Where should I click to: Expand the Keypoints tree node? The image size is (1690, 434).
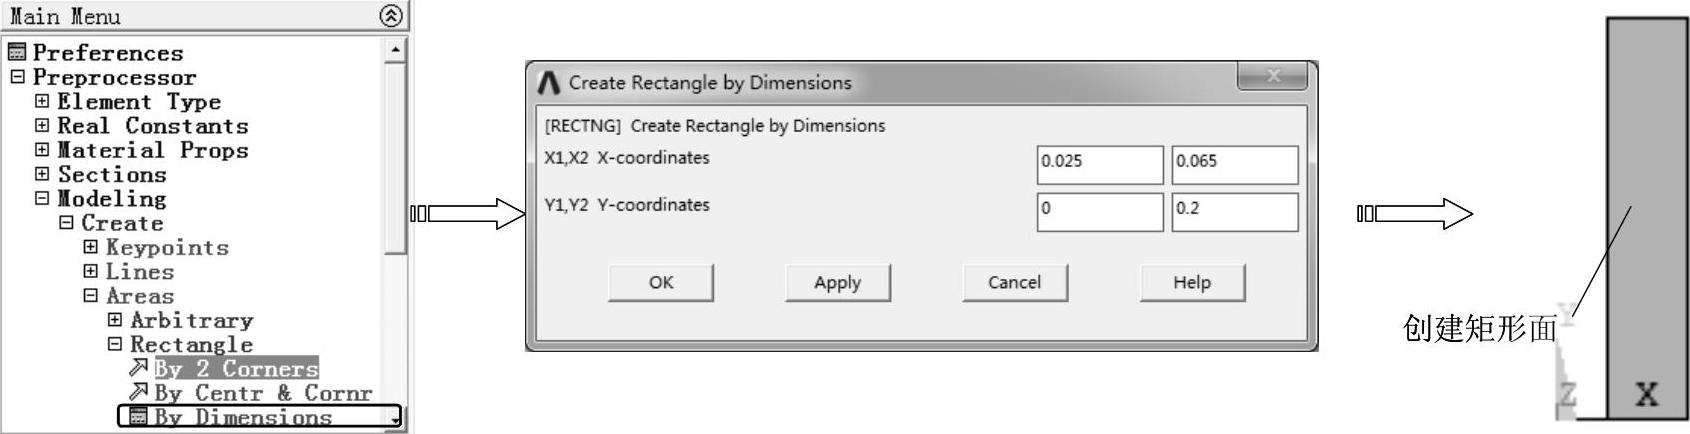(x=90, y=247)
